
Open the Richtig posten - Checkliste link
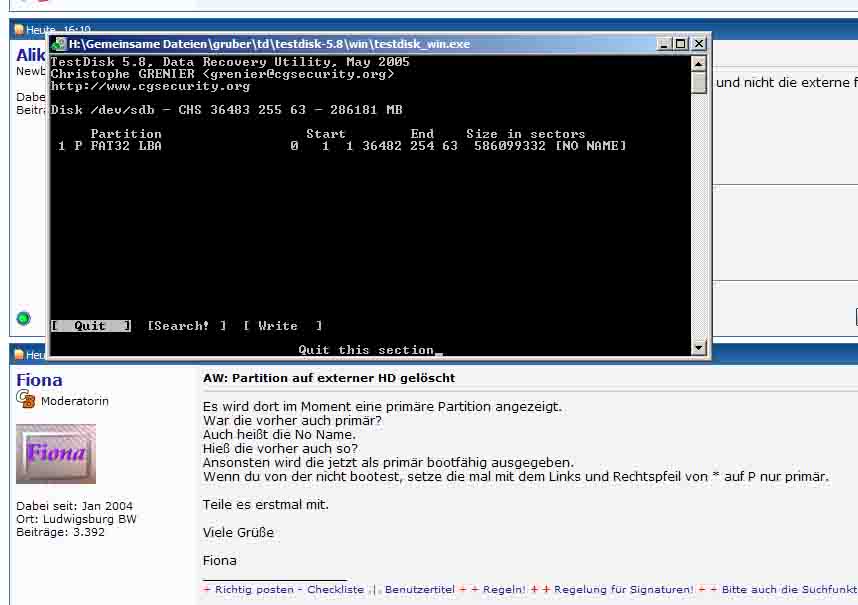coord(289,590)
